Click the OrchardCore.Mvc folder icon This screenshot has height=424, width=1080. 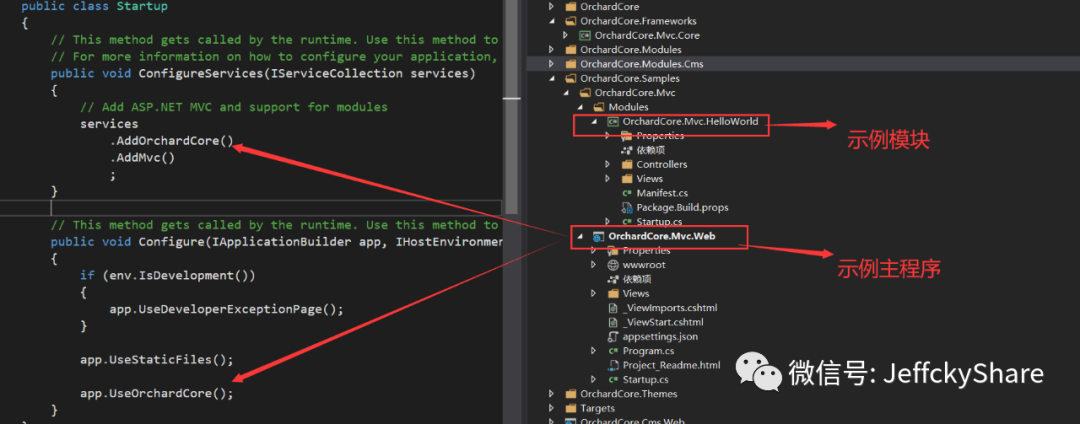585,93
